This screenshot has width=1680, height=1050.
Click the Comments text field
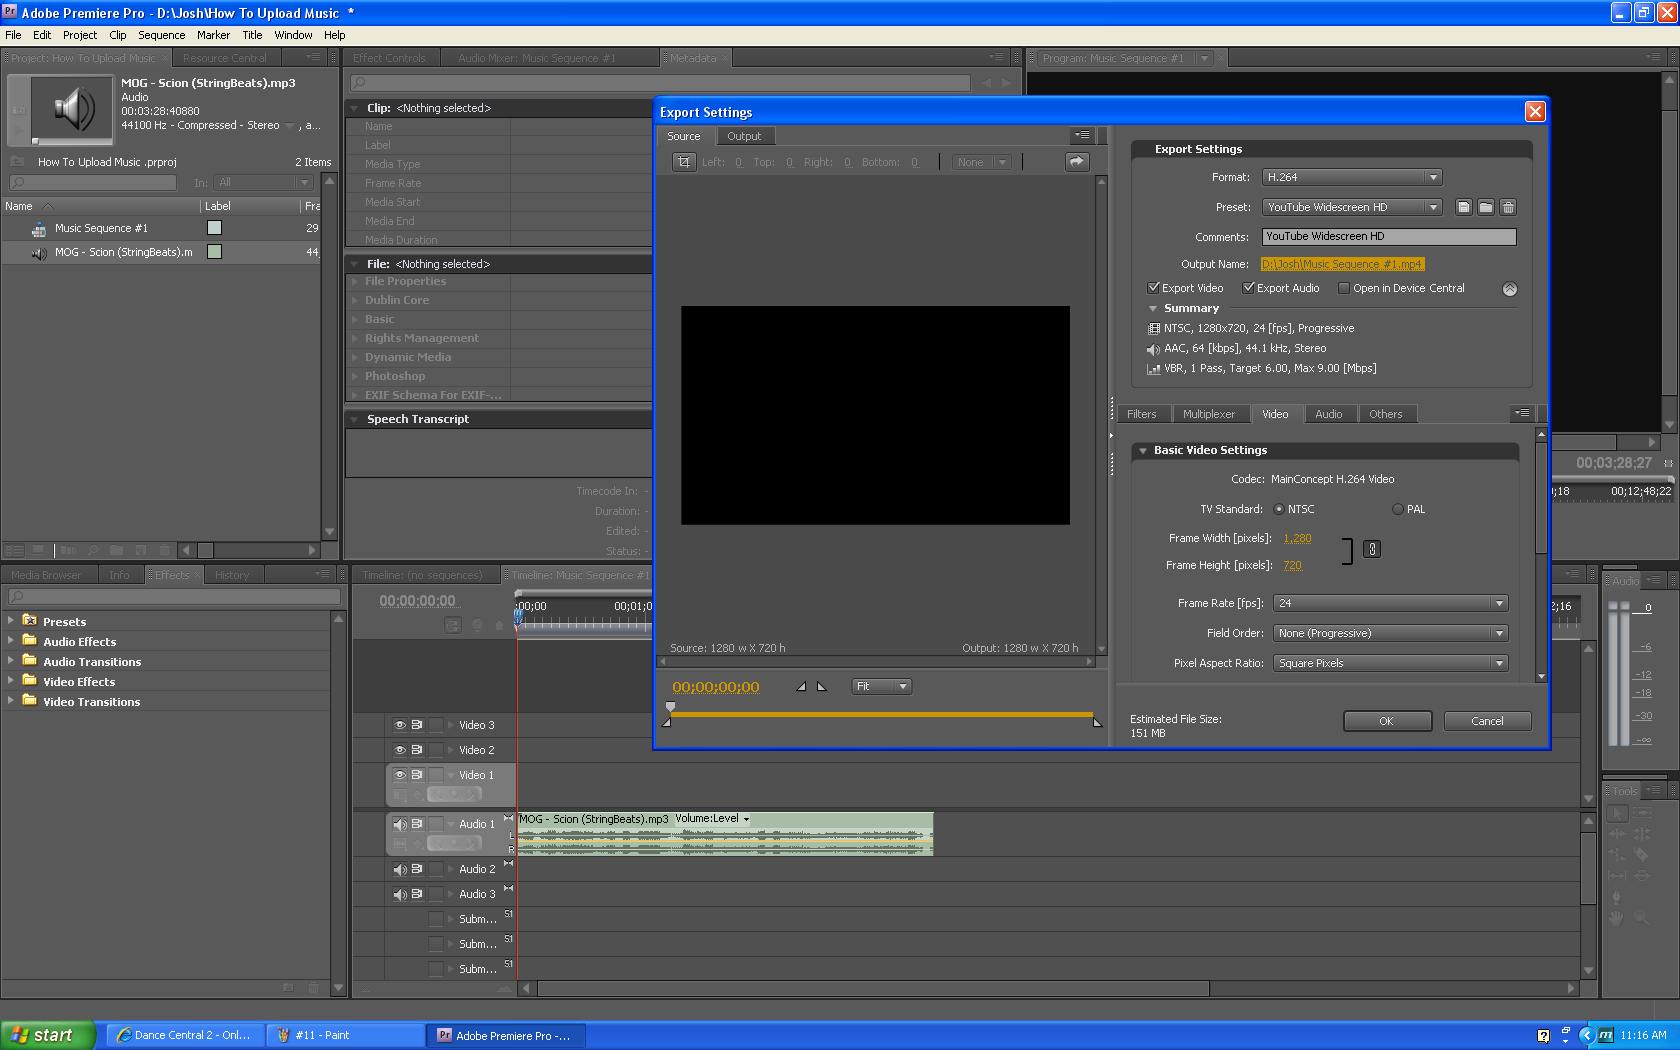(1389, 237)
